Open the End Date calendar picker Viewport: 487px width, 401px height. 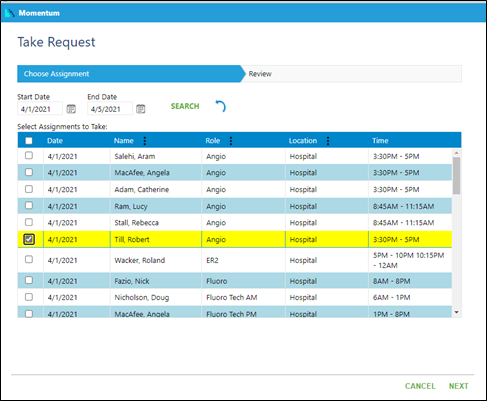(x=141, y=109)
